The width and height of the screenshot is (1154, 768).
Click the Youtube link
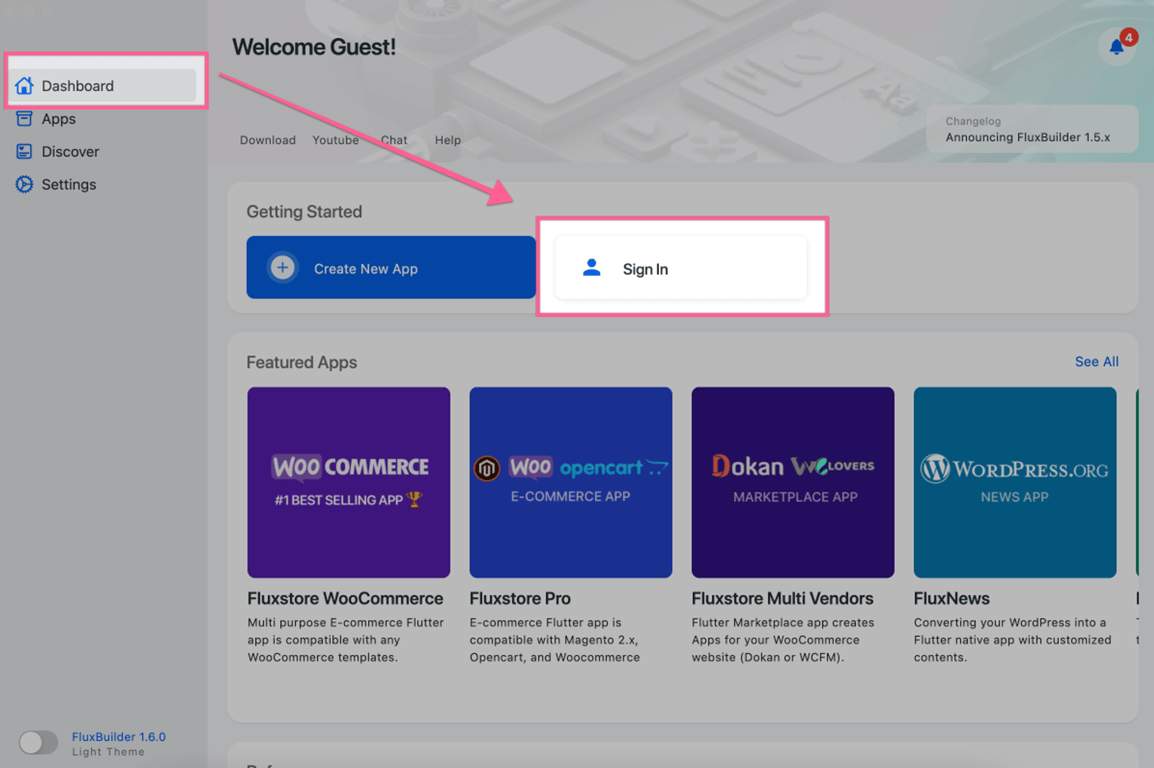[336, 140]
